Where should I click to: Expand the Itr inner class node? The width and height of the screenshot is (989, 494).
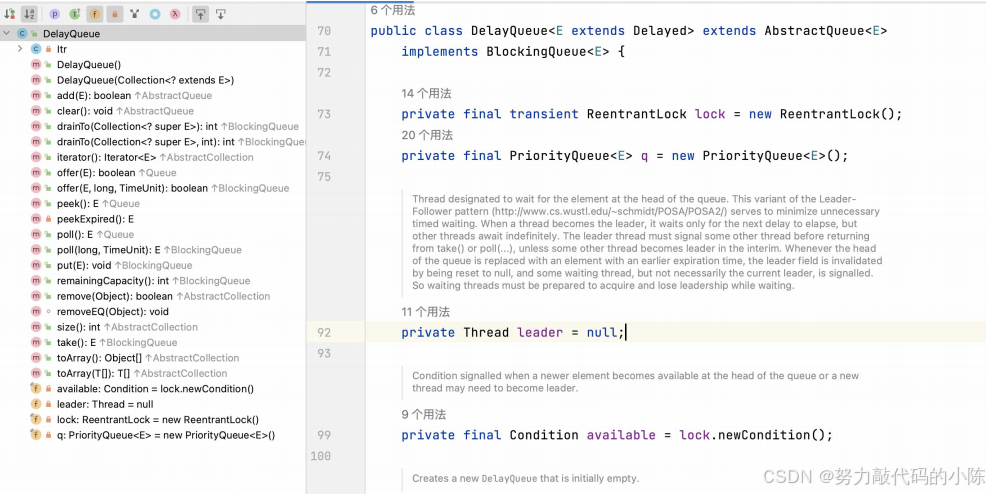[20, 49]
